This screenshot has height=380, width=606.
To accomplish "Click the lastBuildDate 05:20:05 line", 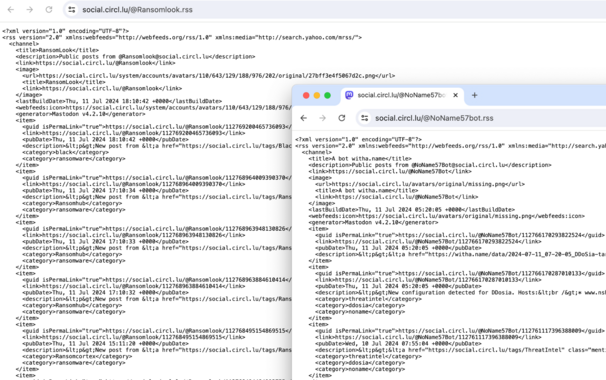I will pos(412,210).
